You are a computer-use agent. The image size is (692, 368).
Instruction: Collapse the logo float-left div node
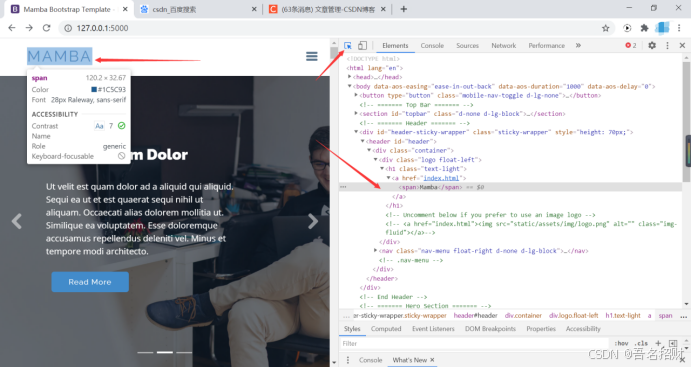pos(376,160)
